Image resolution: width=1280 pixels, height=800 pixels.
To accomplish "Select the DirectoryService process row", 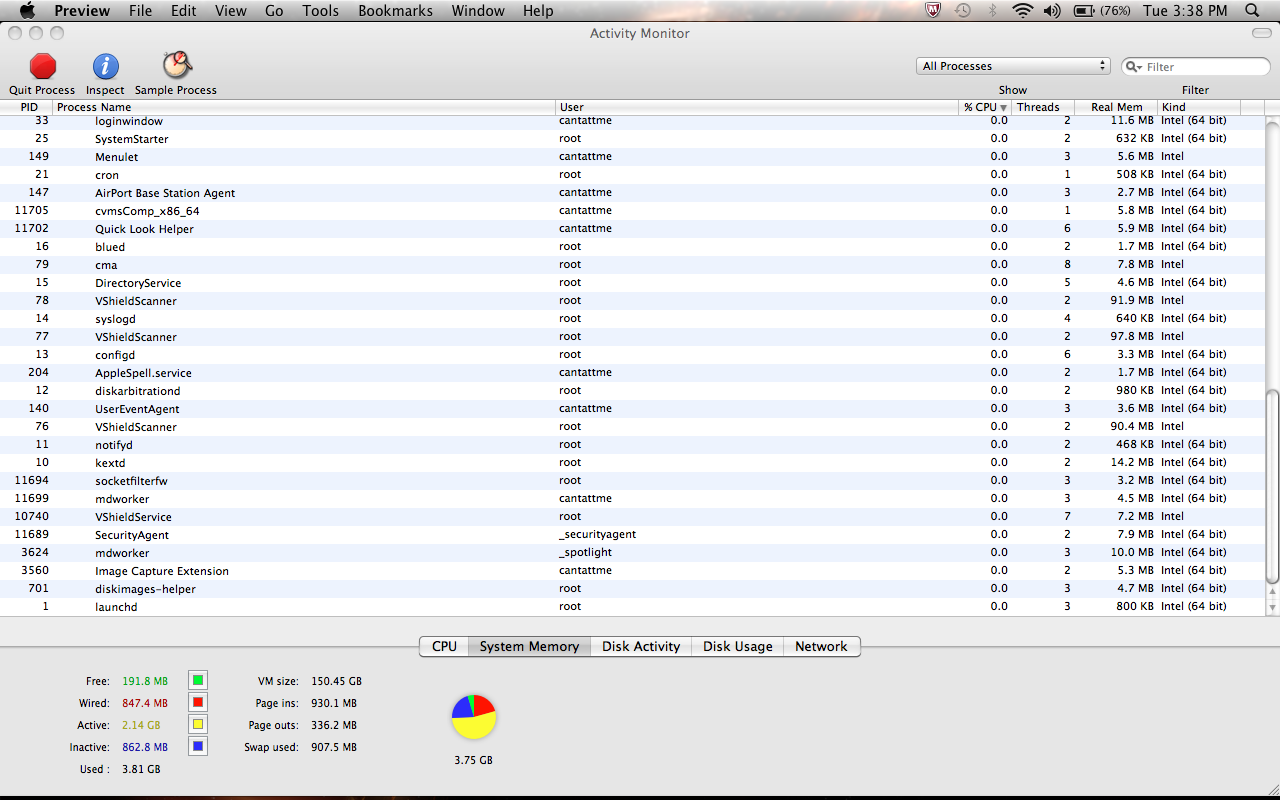I will pos(633,283).
